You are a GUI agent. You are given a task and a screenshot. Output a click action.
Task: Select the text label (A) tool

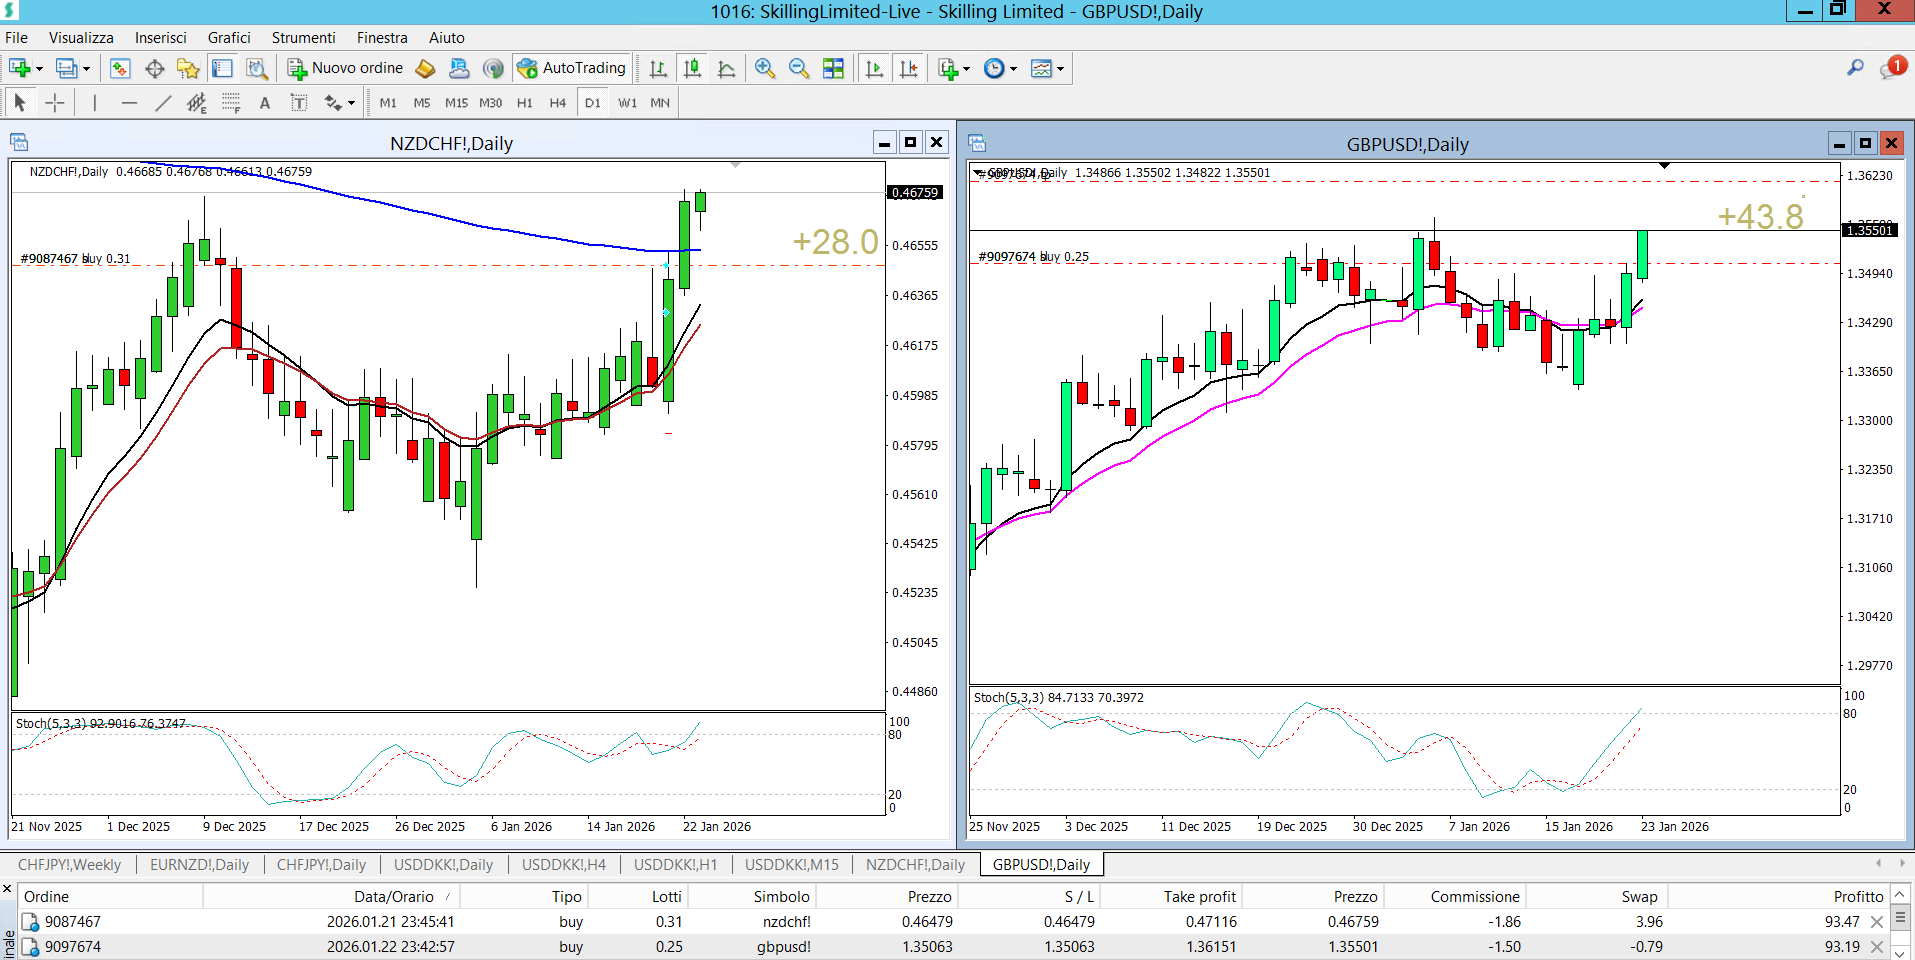click(265, 103)
